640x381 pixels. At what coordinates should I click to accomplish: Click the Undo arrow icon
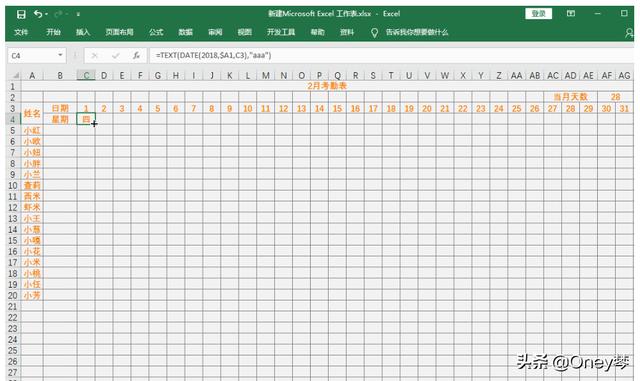tap(38, 14)
